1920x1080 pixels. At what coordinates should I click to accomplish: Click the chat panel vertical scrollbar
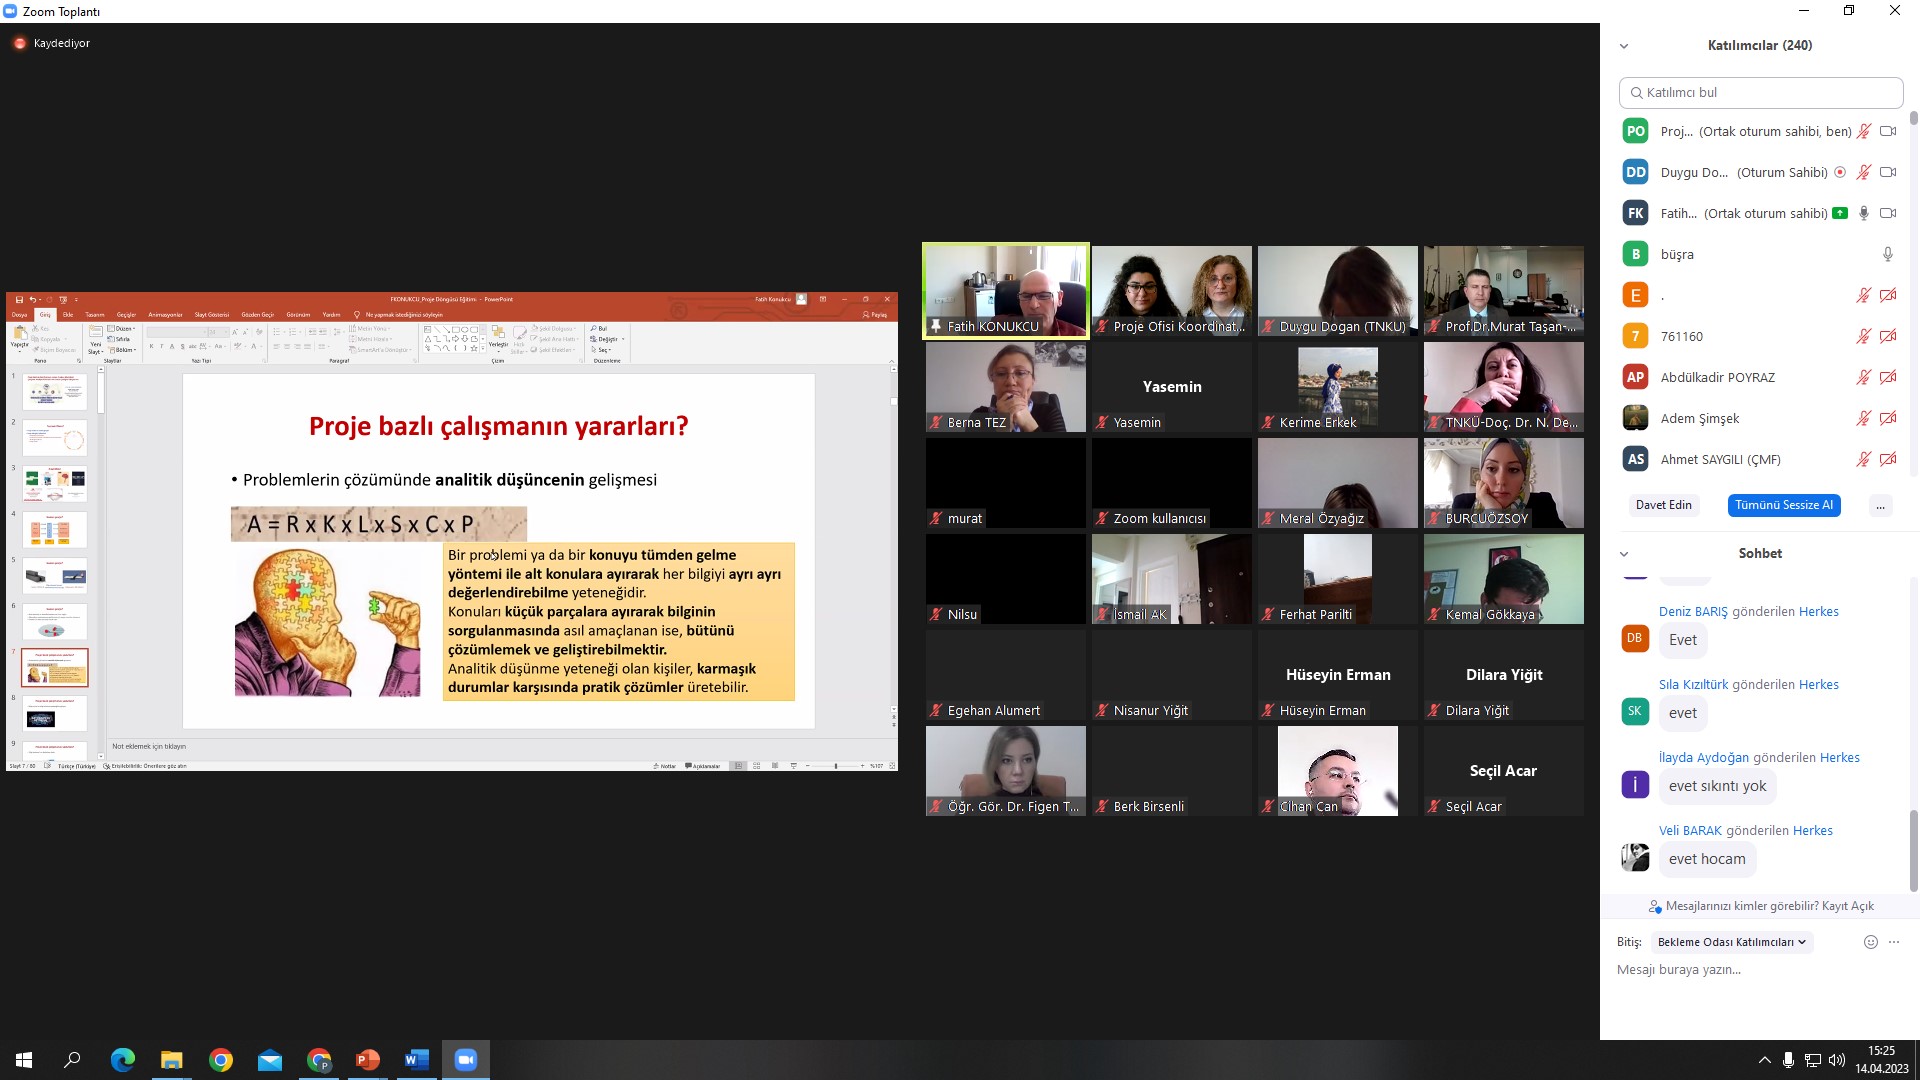[x=1913, y=850]
